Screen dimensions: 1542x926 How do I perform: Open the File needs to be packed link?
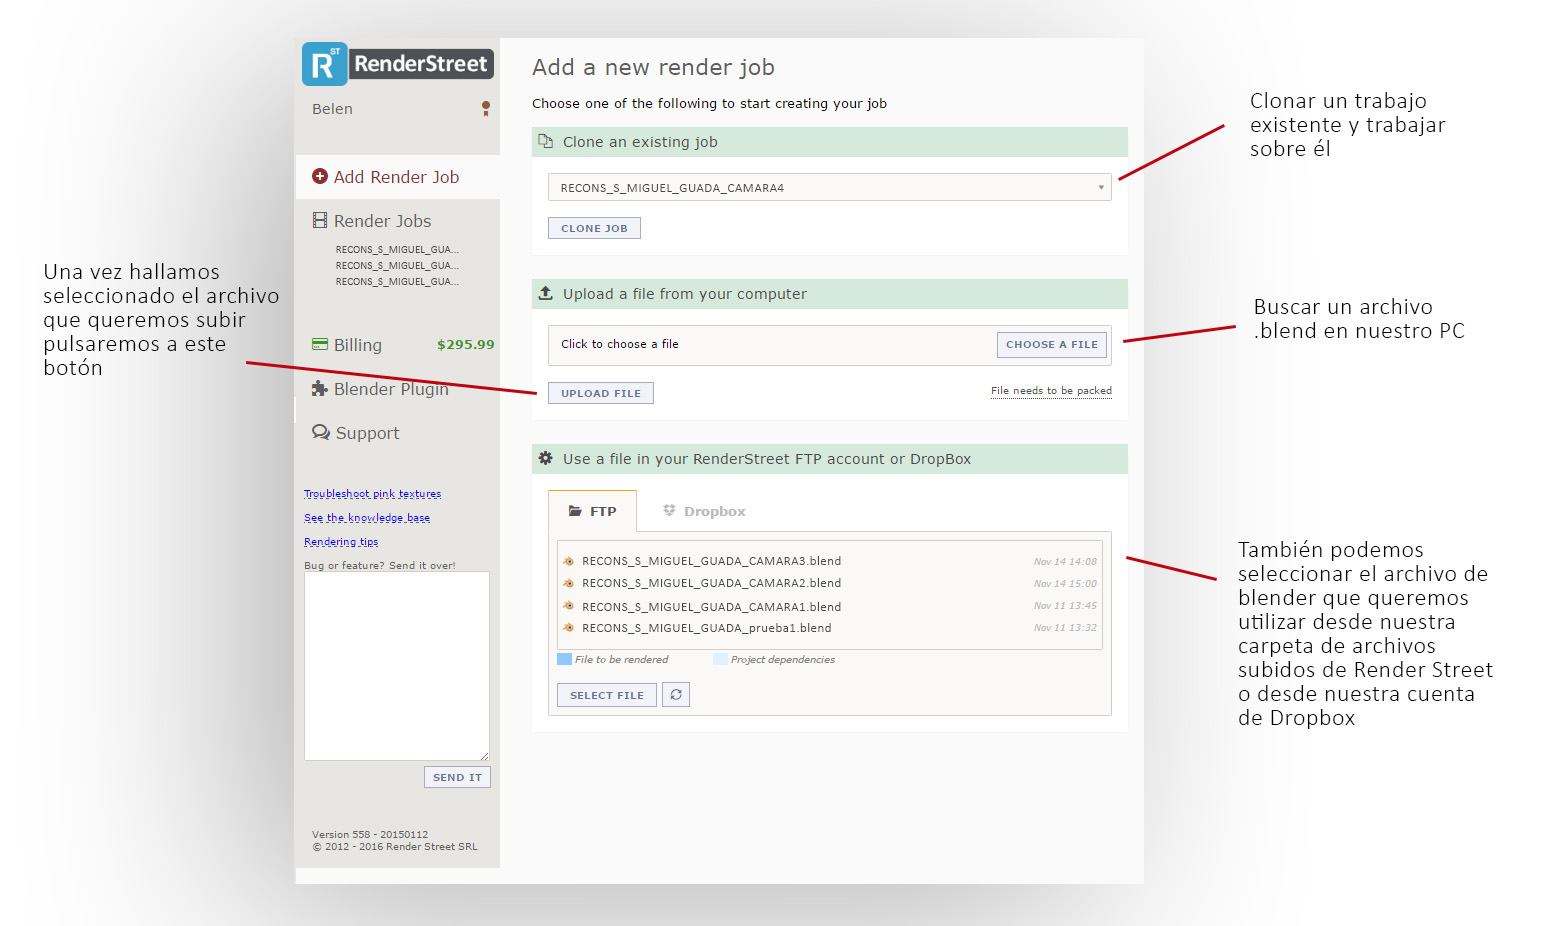tap(1051, 391)
